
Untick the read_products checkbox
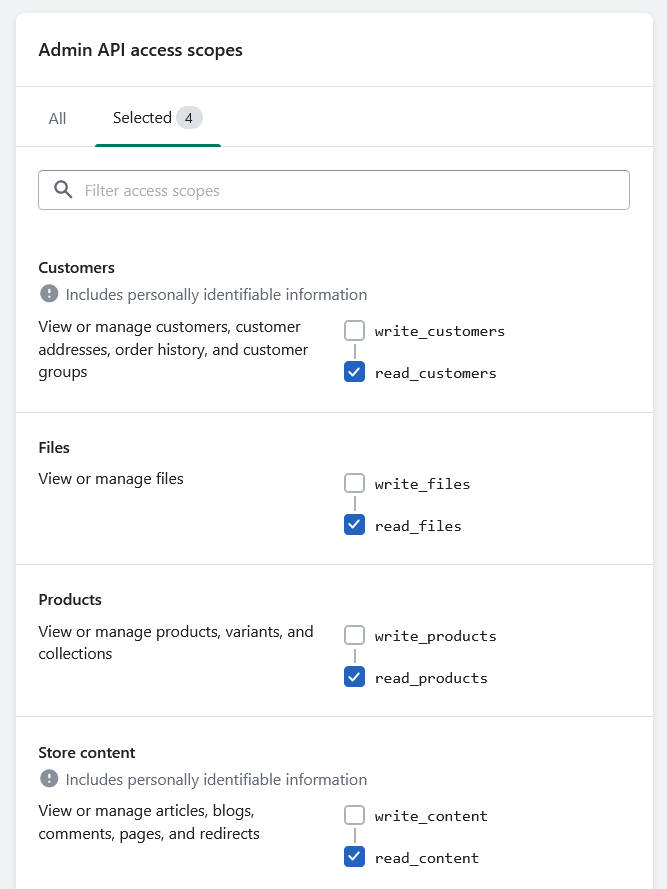[354, 678]
